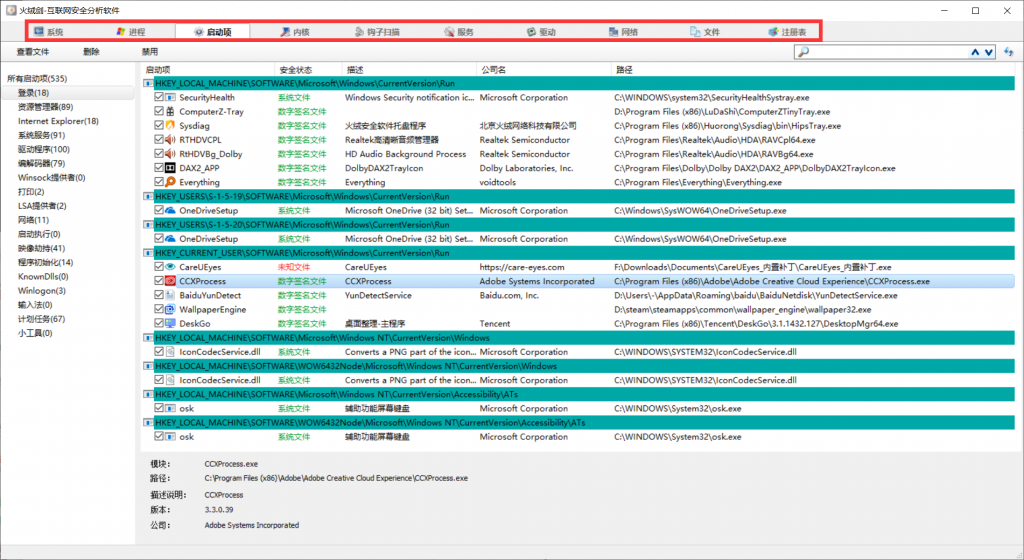Viewport: 1024px width, 560px height.
Task: Click the Sysdiag flame icon in the list
Action: [x=170, y=126]
